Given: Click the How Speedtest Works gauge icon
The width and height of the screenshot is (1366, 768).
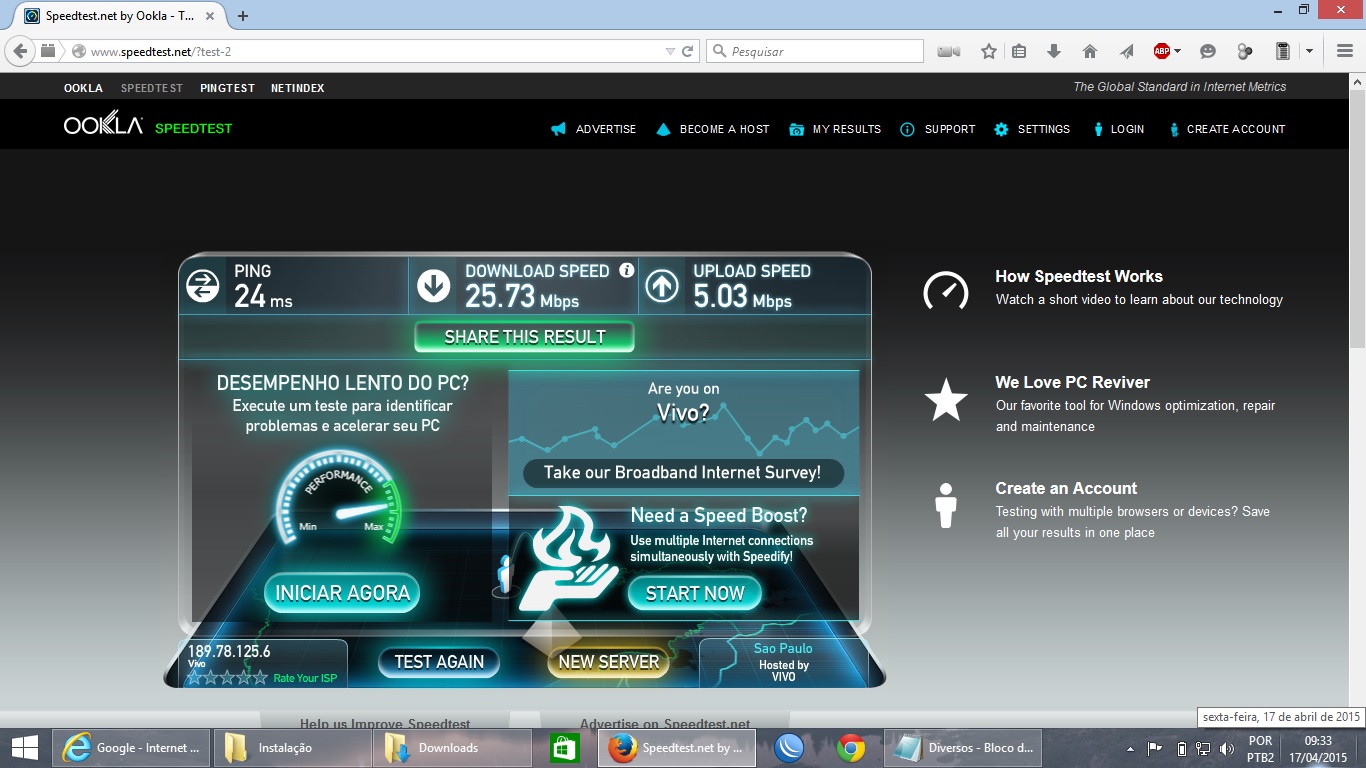Looking at the screenshot, I should (945, 290).
